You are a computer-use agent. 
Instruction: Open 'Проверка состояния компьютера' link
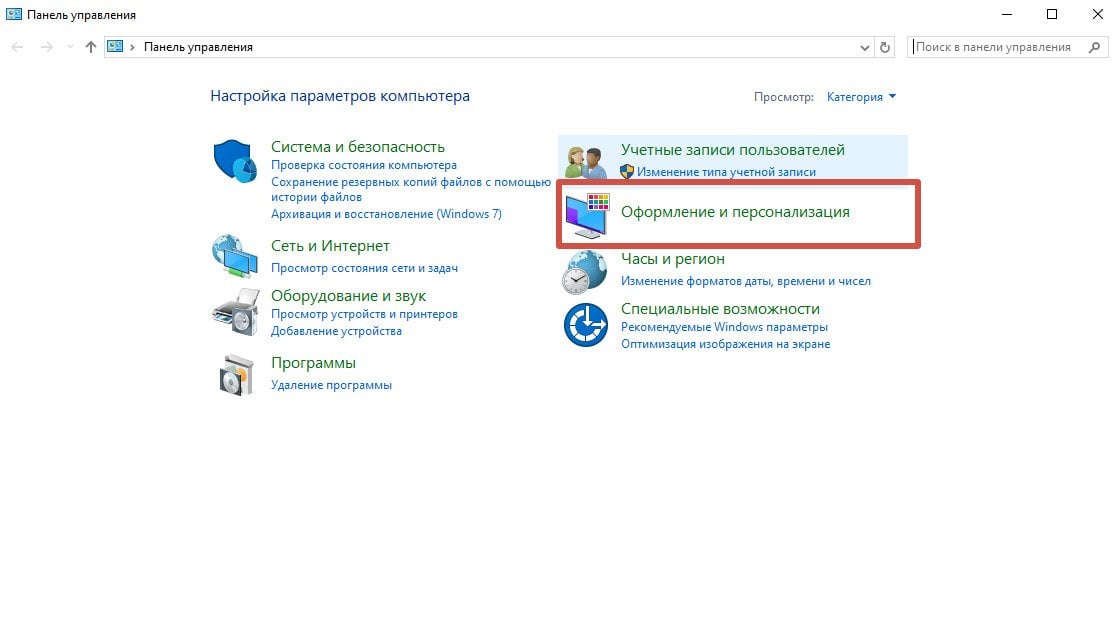(x=364, y=165)
